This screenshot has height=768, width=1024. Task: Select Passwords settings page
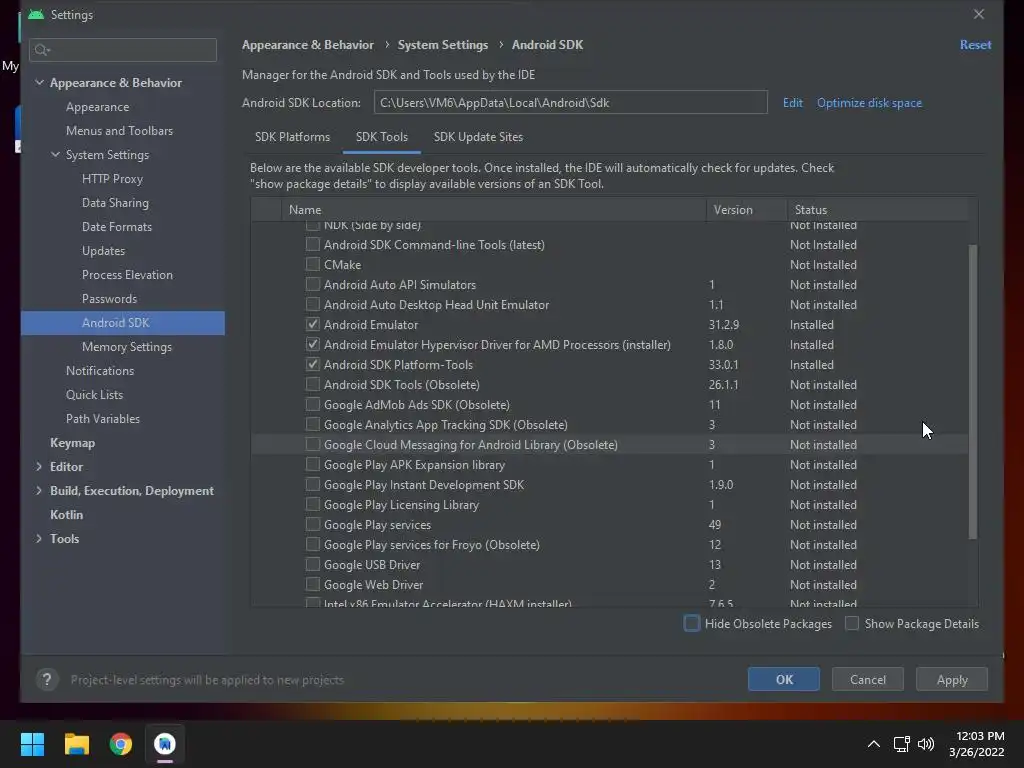[109, 298]
